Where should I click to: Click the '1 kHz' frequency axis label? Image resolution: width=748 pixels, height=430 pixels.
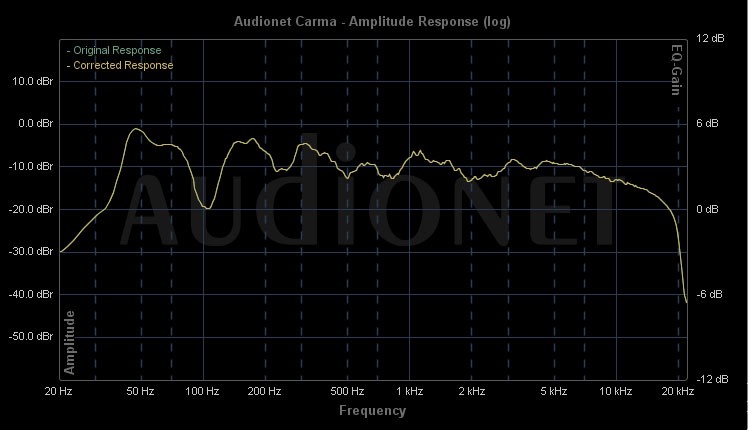click(x=409, y=392)
